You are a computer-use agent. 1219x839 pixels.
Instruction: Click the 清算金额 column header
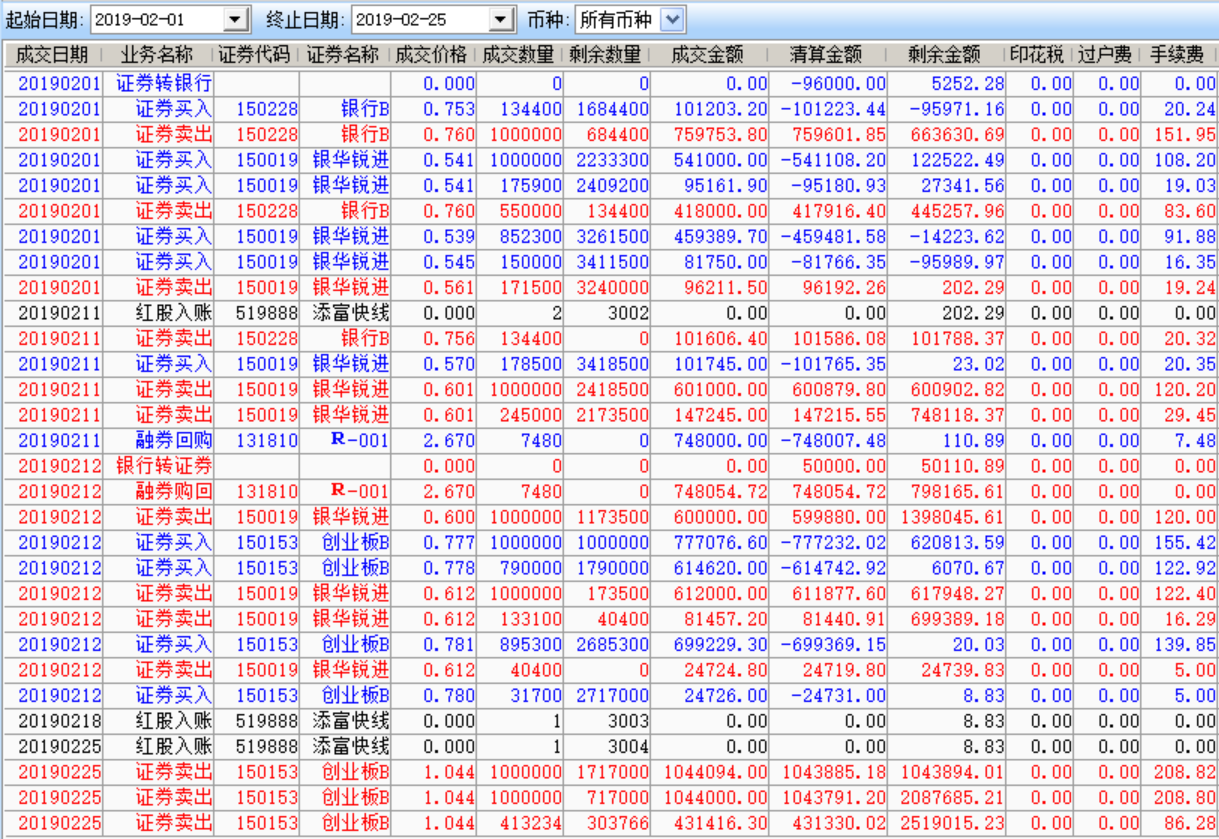[828, 55]
